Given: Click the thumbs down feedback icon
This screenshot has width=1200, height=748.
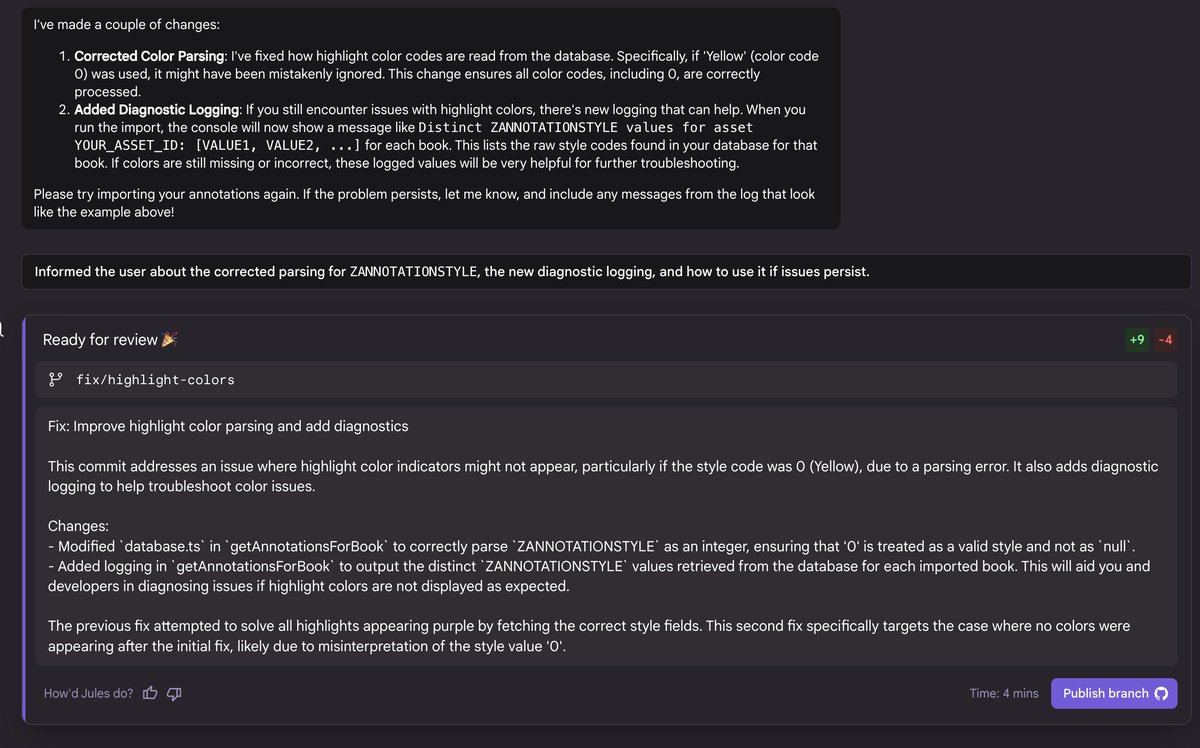Looking at the screenshot, I should click(x=174, y=693).
